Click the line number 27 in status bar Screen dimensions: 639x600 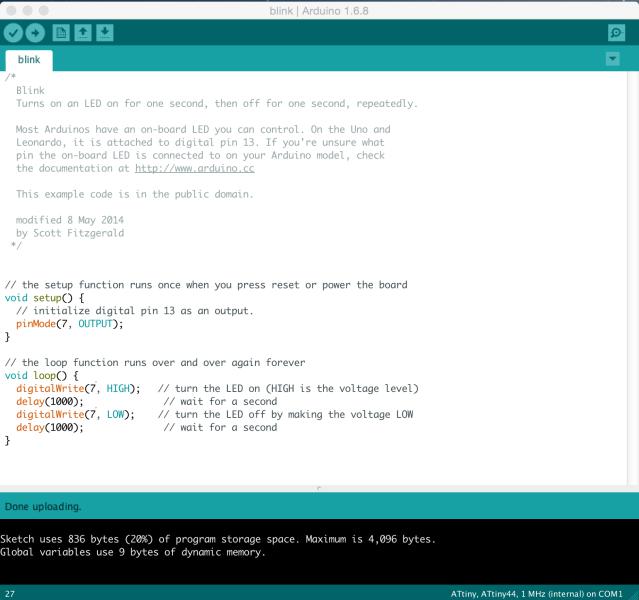(x=9, y=594)
